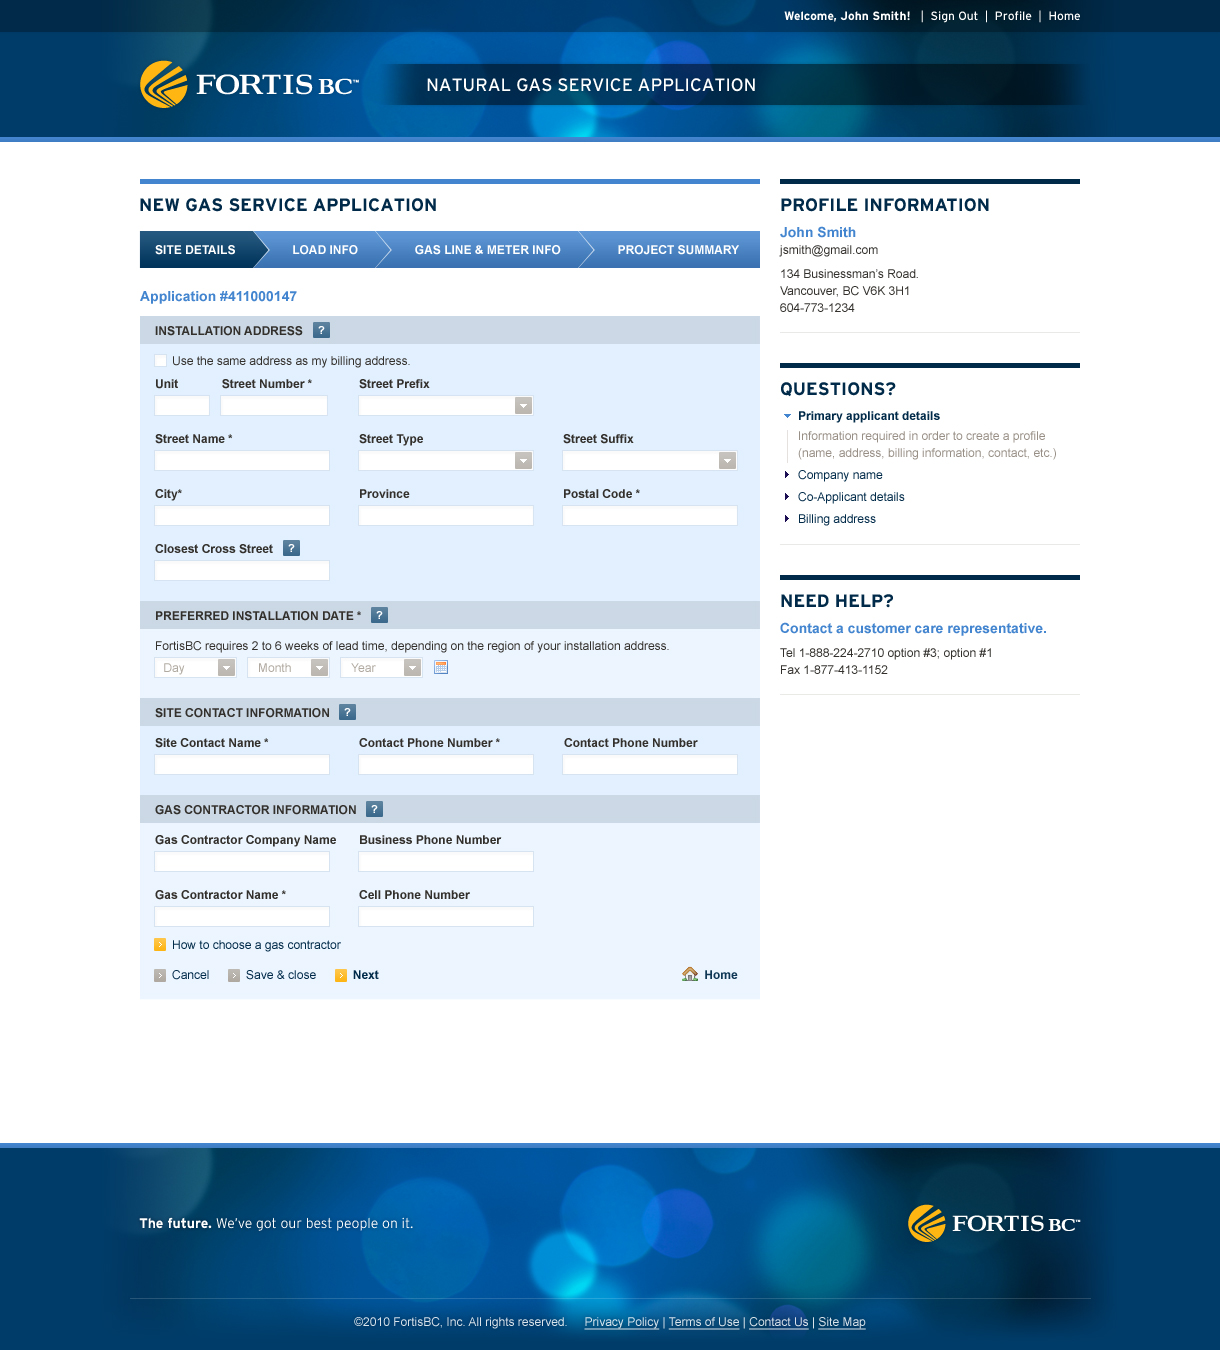Check 'Use the same address as my billing address'
The width and height of the screenshot is (1220, 1350).
[x=161, y=360]
